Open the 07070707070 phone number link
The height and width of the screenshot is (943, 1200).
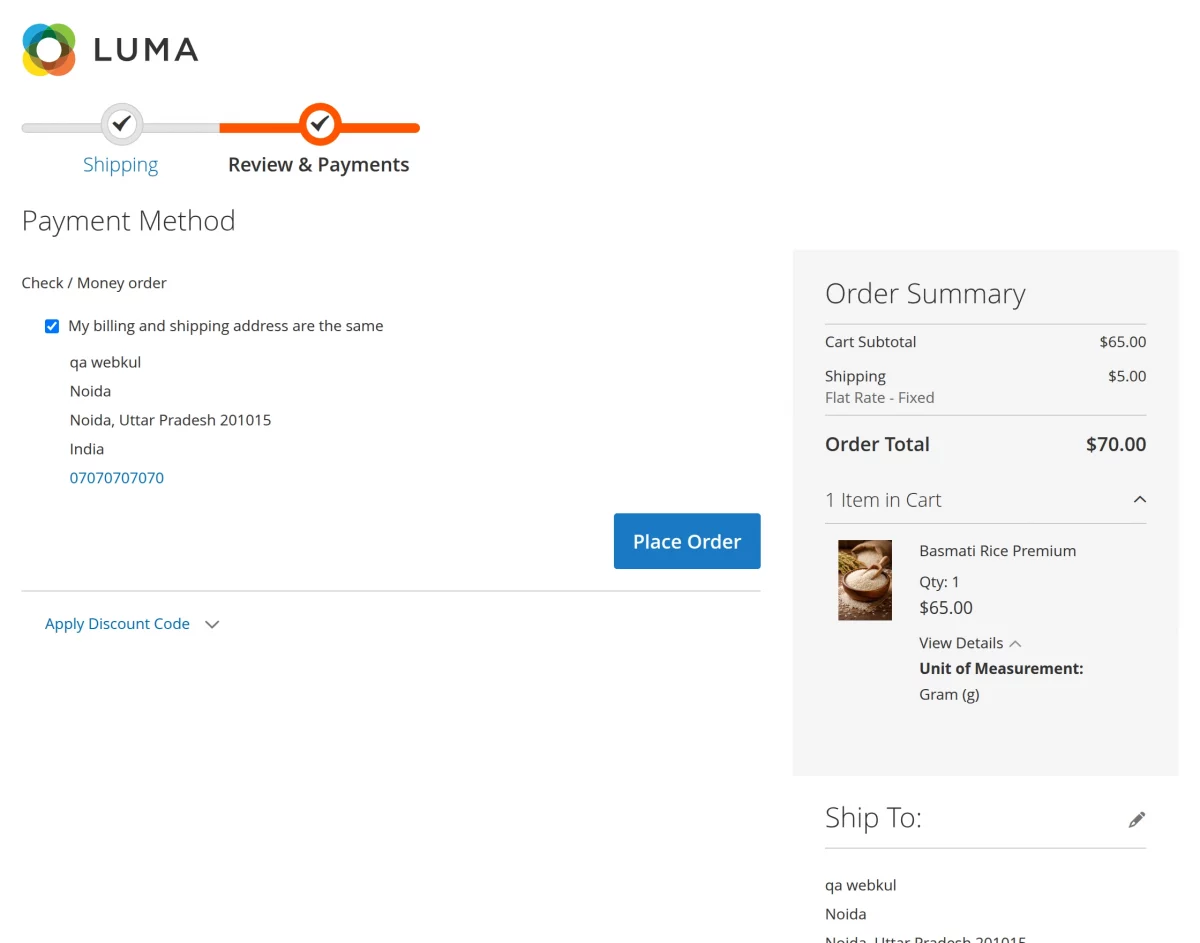(x=116, y=477)
